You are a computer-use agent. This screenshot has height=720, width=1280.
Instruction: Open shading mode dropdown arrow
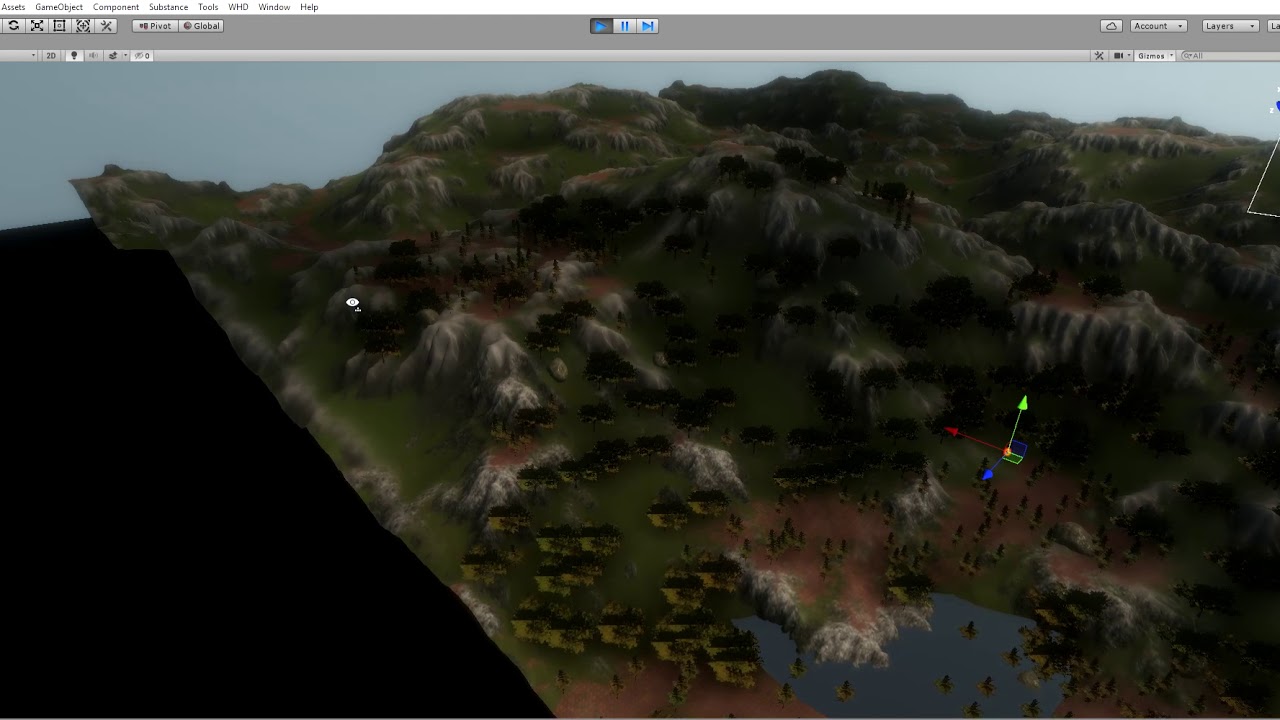pos(33,56)
